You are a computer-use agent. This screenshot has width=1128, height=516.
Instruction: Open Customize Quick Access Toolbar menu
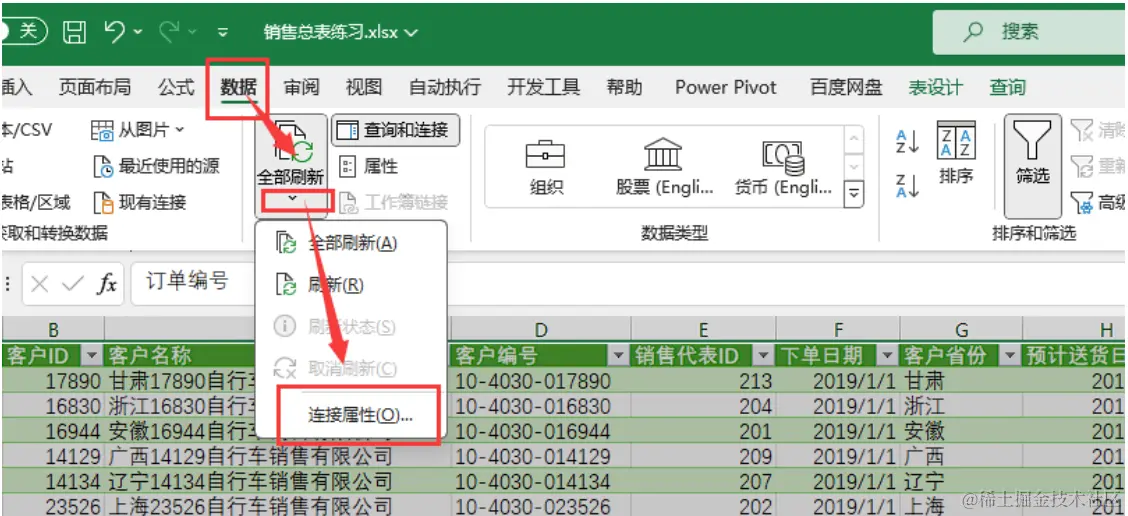[223, 32]
